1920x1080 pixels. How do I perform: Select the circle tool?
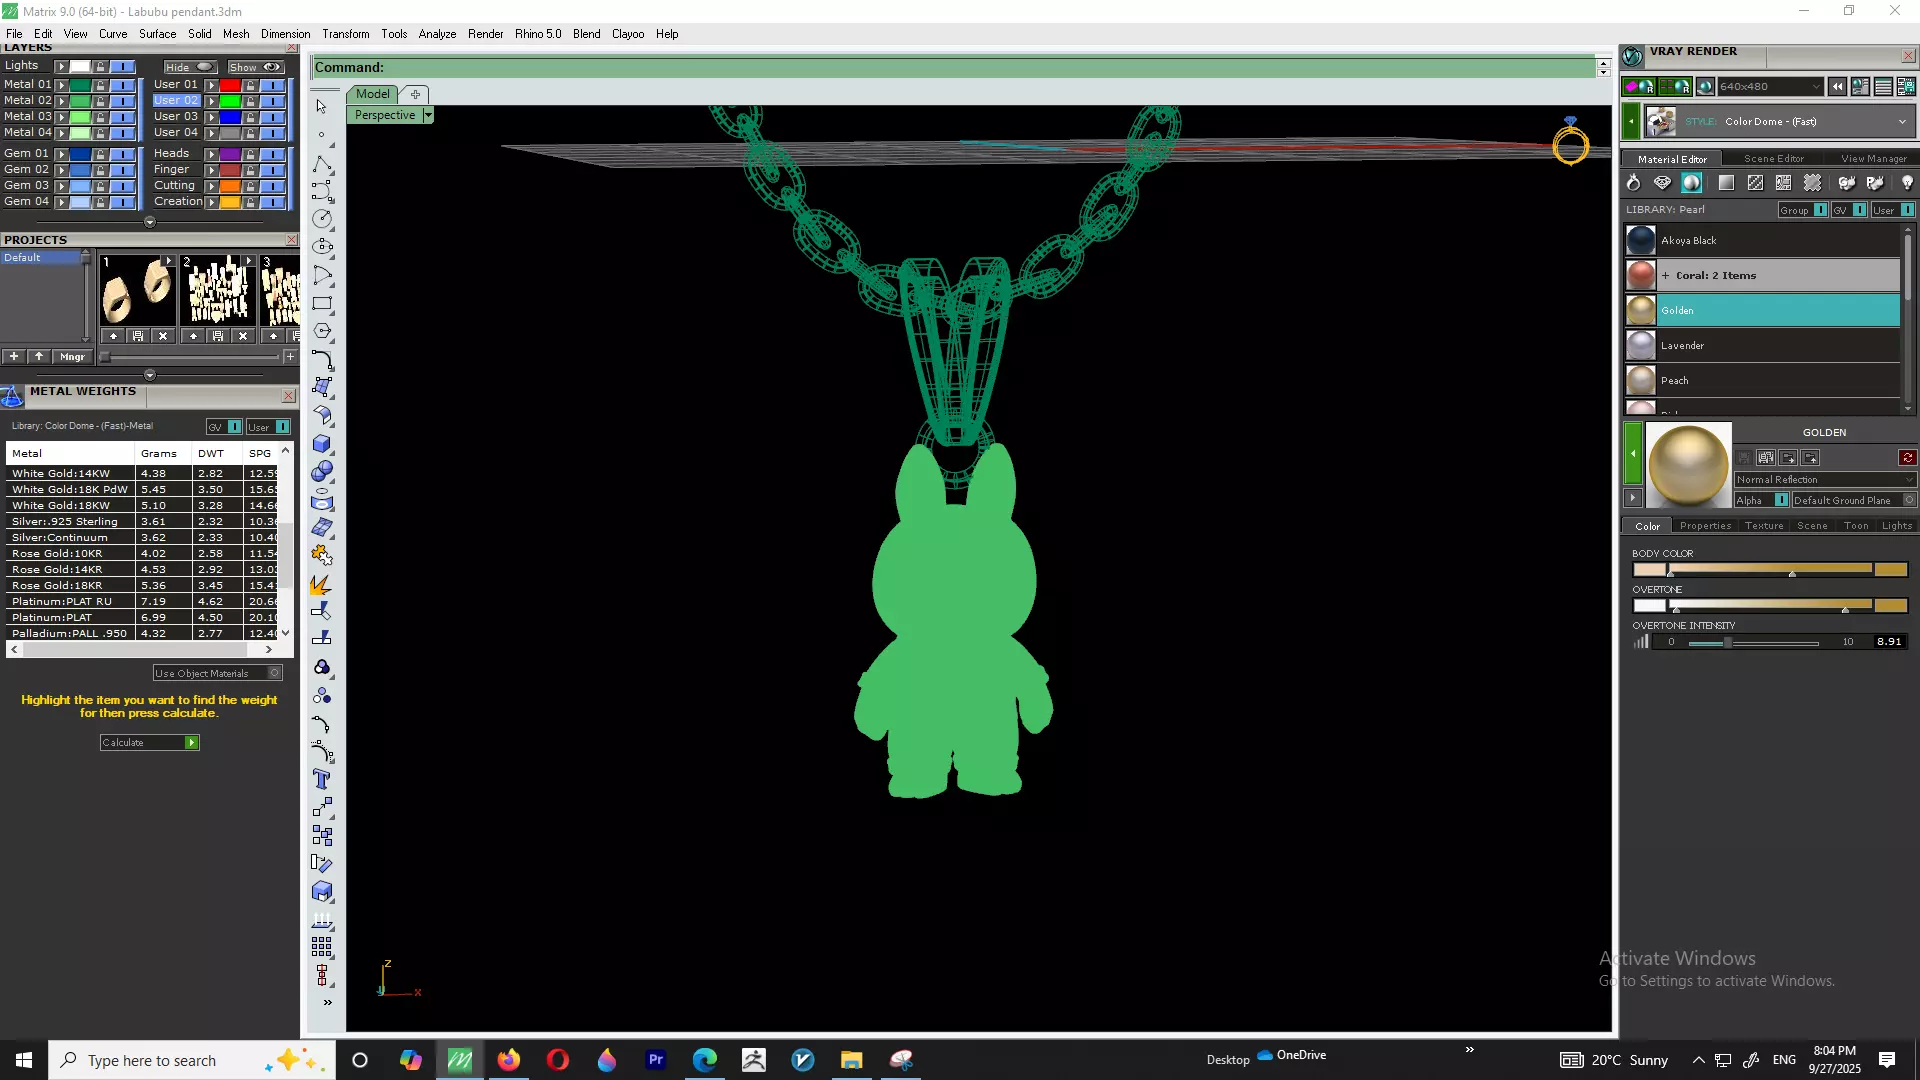322,218
